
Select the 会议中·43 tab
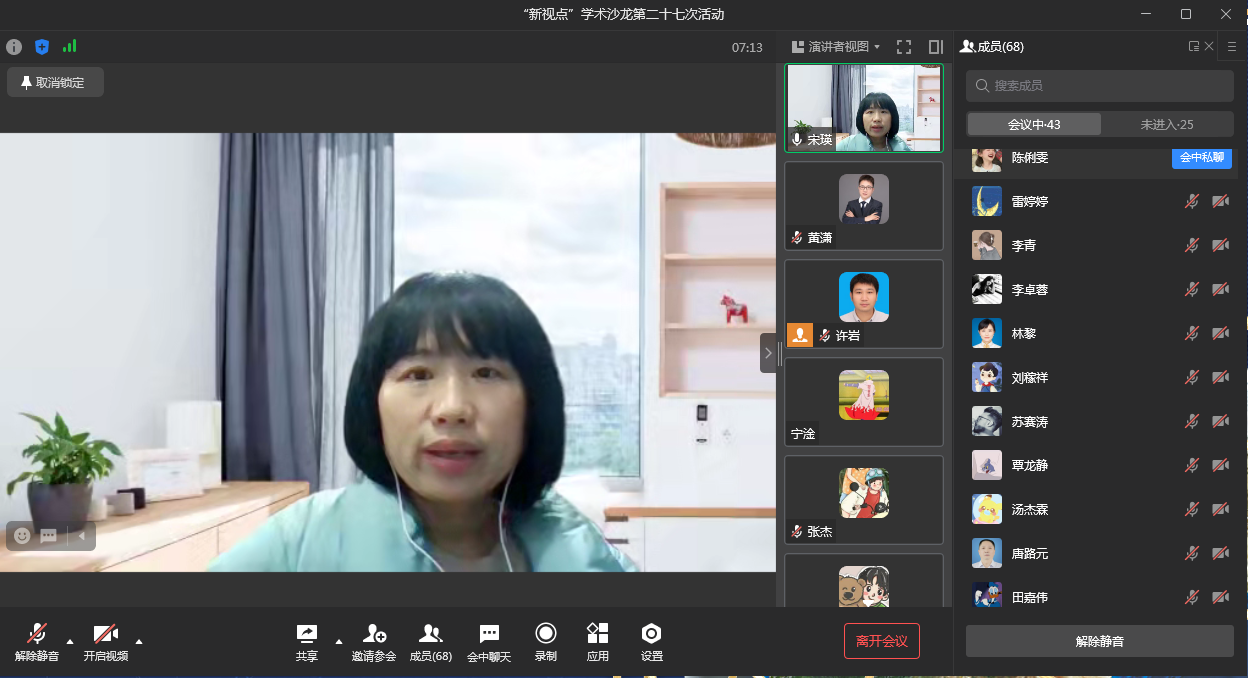pos(1034,125)
